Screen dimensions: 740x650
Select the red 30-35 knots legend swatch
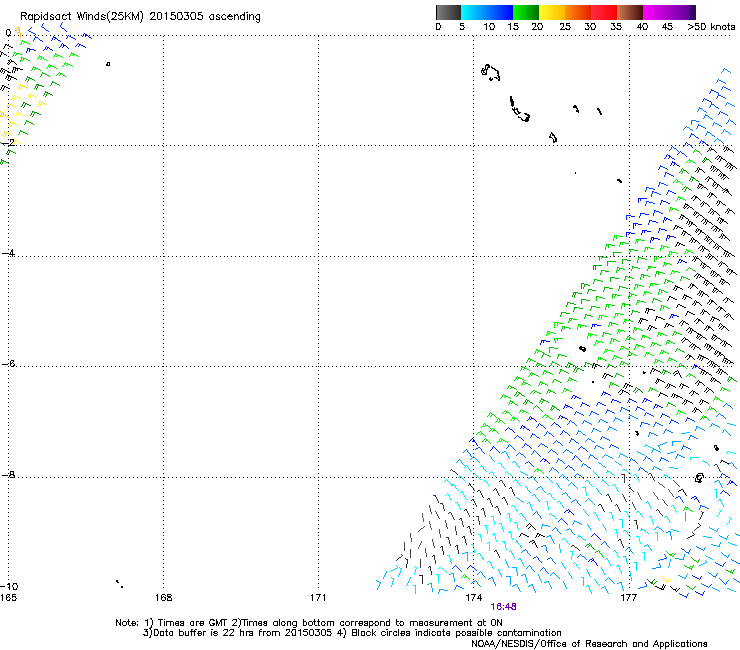point(604,12)
